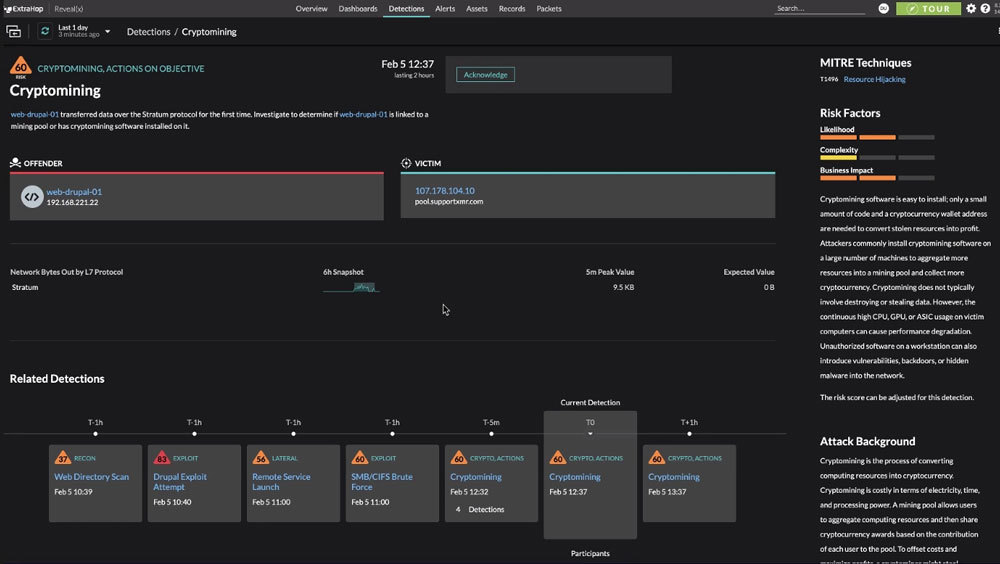Open the settings gear icon
The width and height of the screenshot is (1000, 564).
coord(971,9)
